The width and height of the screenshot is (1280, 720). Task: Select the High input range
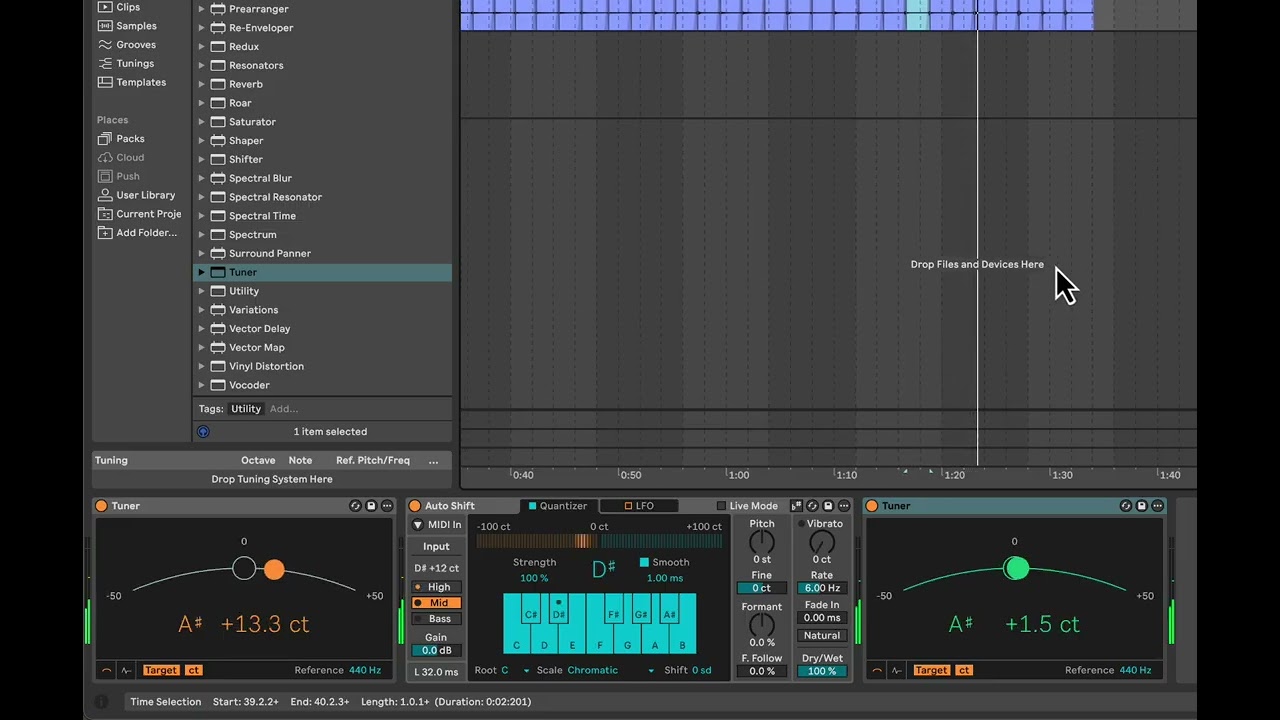click(436, 587)
